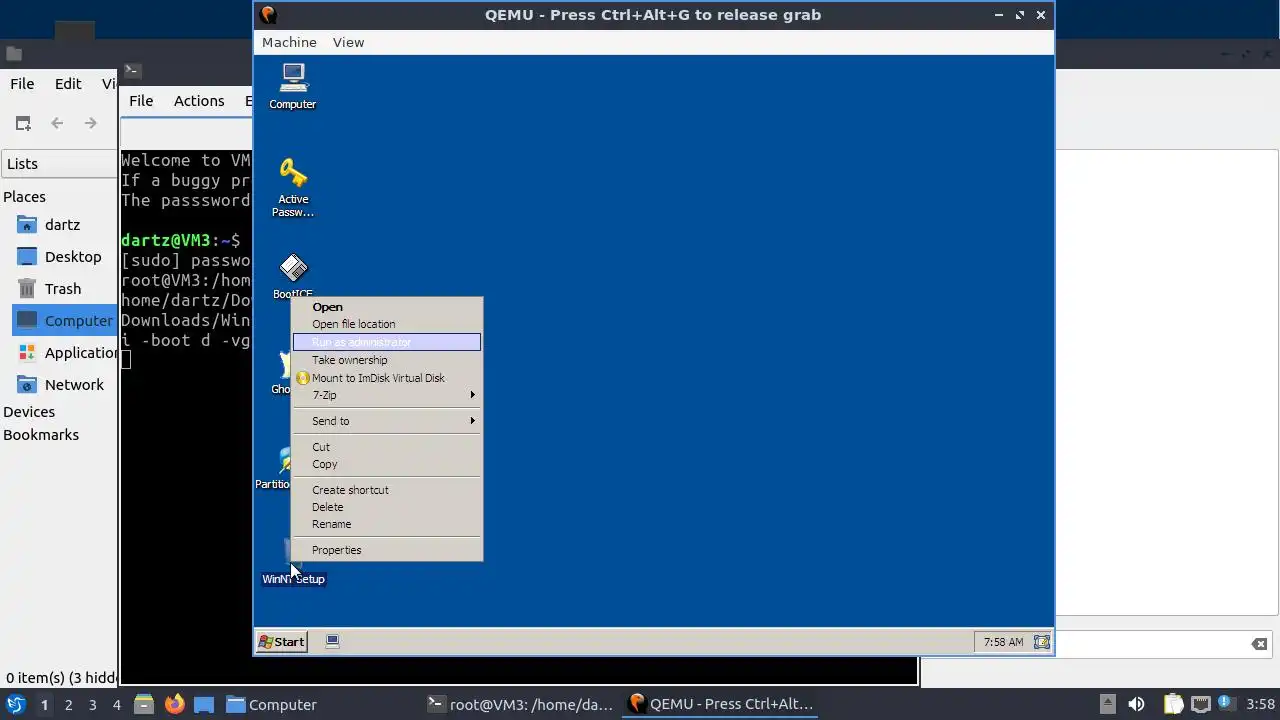Open Edit menu in file manager
Image resolution: width=1280 pixels, height=720 pixels.
tap(68, 84)
